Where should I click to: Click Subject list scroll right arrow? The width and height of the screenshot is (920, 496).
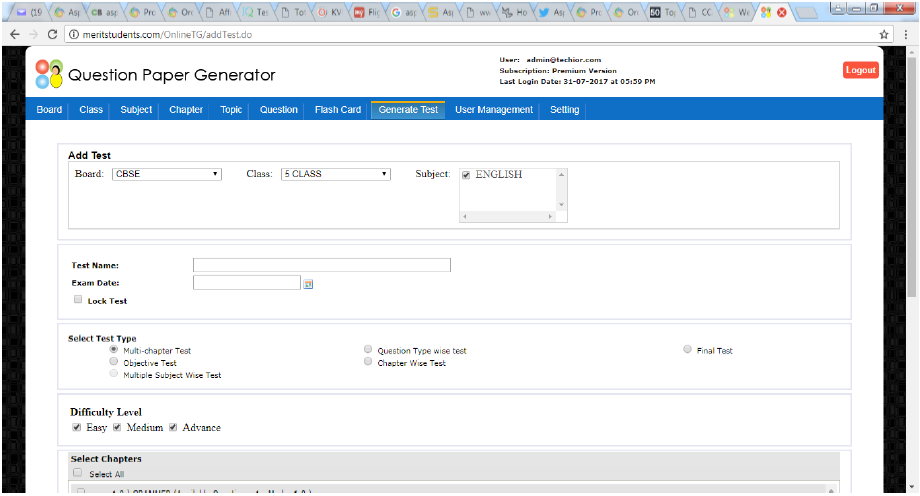coord(550,217)
